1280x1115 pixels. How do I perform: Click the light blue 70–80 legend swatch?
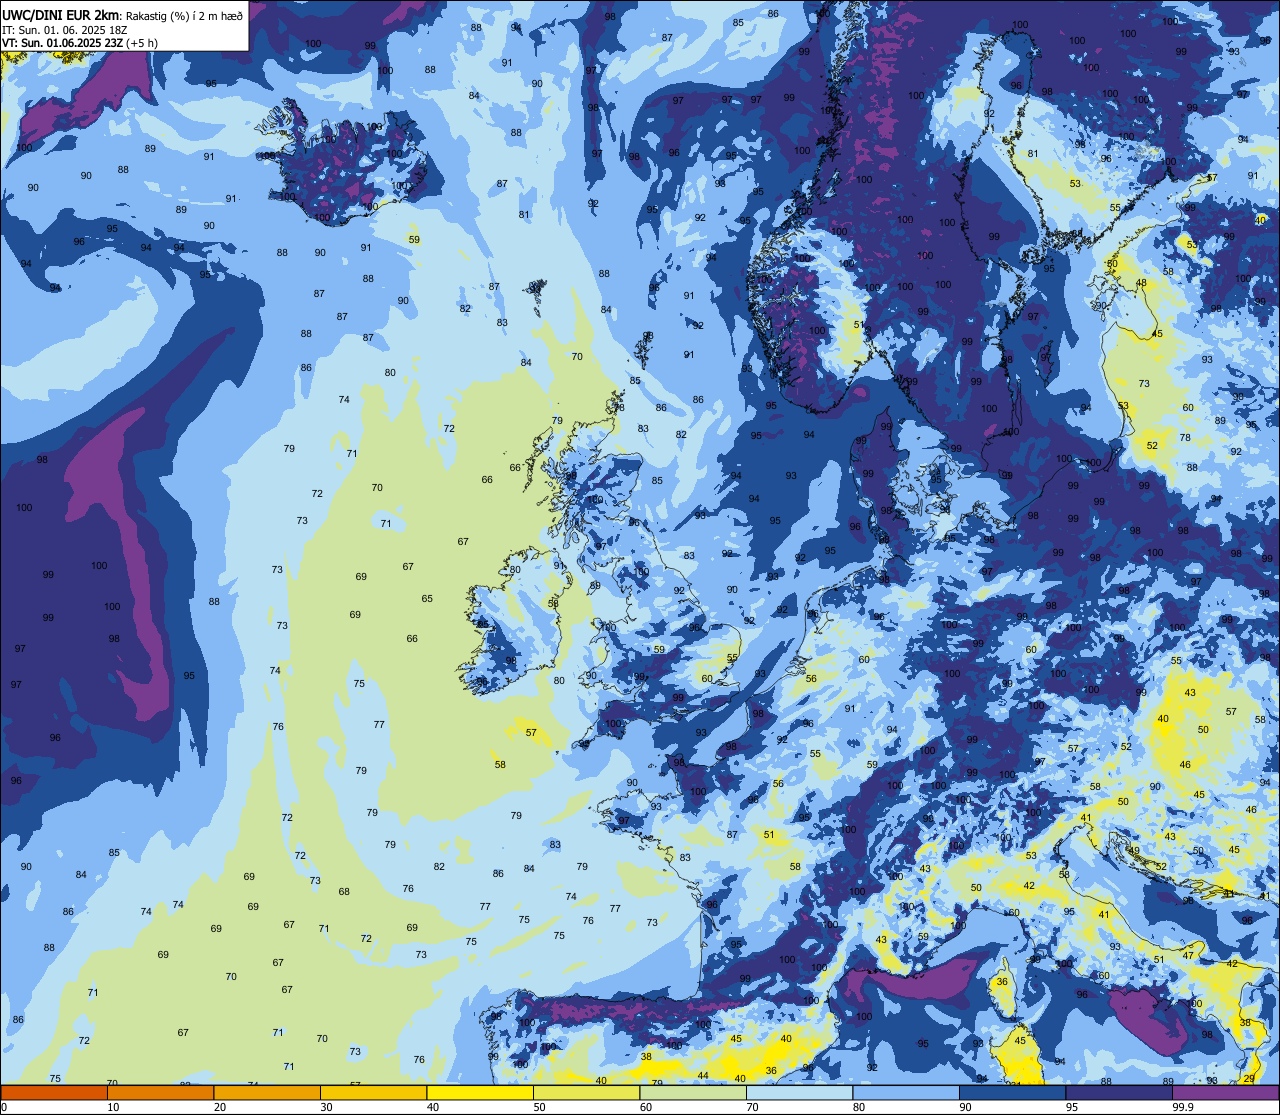[x=799, y=1092]
